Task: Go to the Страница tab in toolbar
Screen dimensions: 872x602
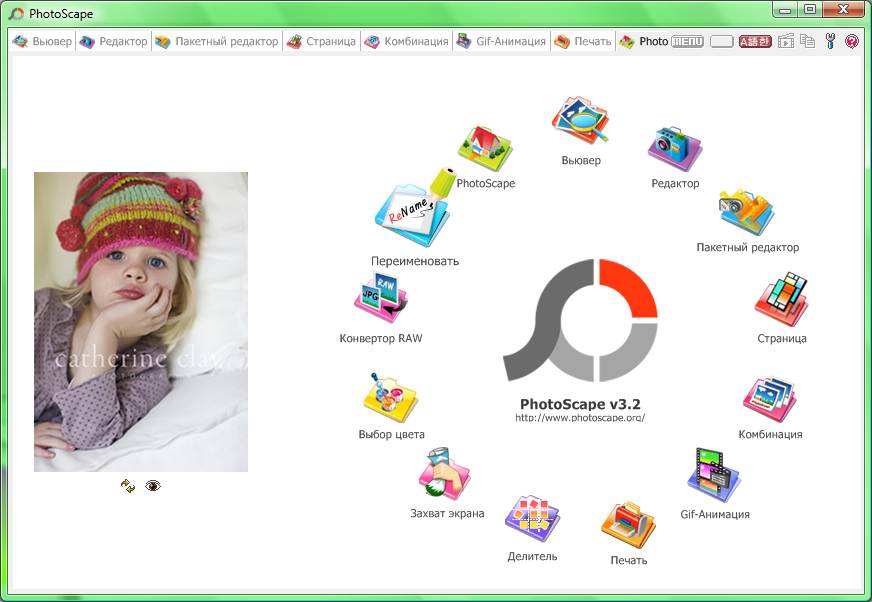Action: tap(321, 42)
